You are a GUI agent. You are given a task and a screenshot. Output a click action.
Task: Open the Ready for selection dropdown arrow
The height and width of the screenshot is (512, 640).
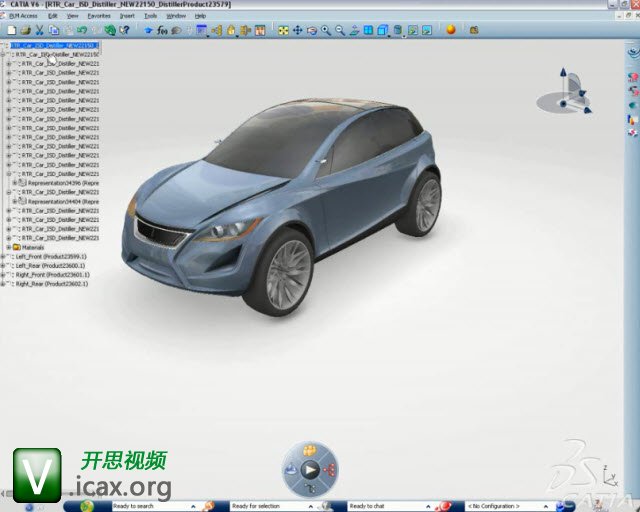click(x=311, y=506)
